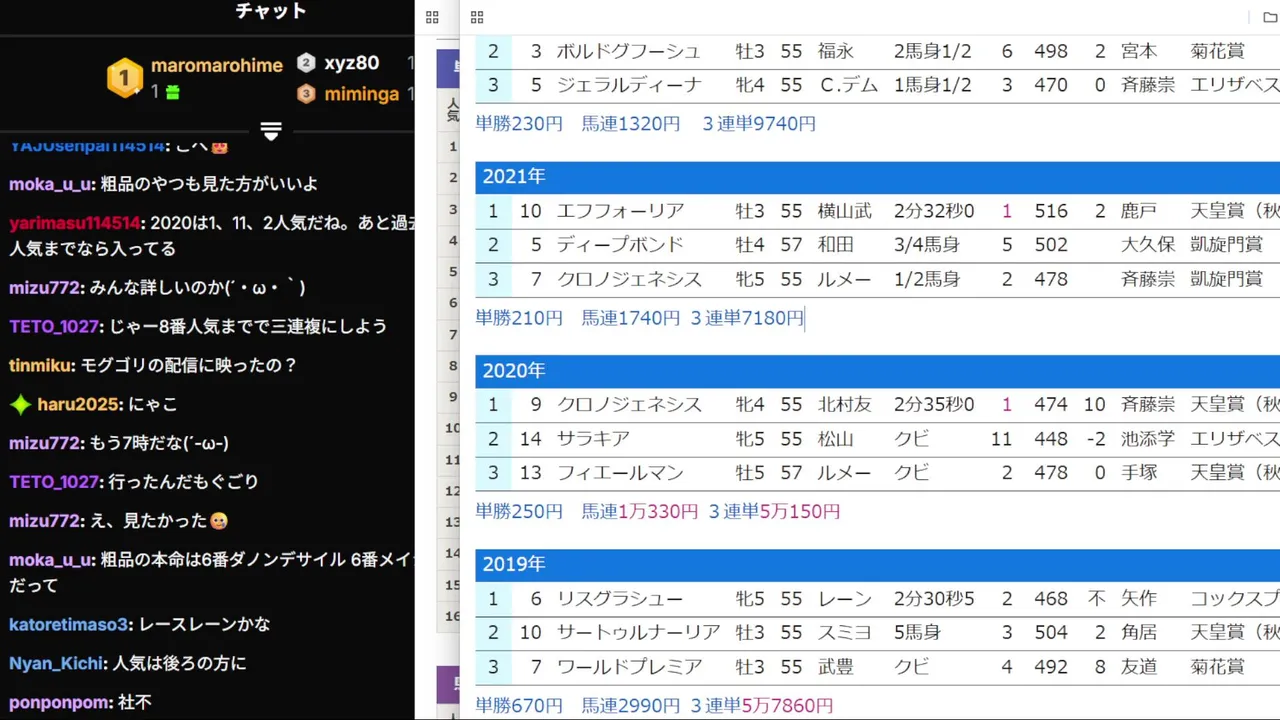Screen dimensions: 1280x720
Task: Click the silver number 2 badge beside xyz80
Action: pyautogui.click(x=306, y=63)
